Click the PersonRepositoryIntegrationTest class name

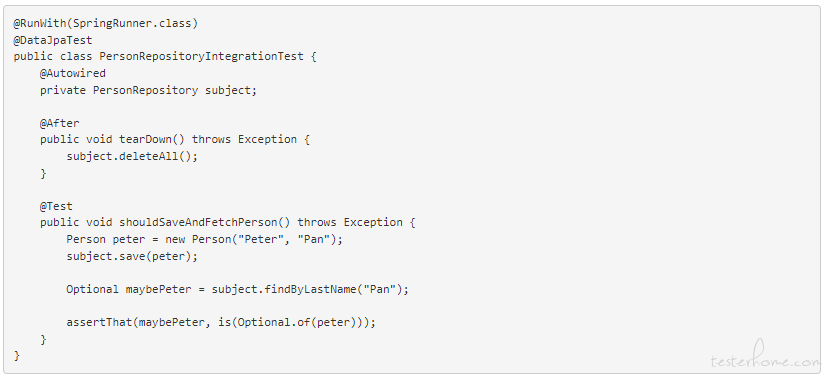202,57
